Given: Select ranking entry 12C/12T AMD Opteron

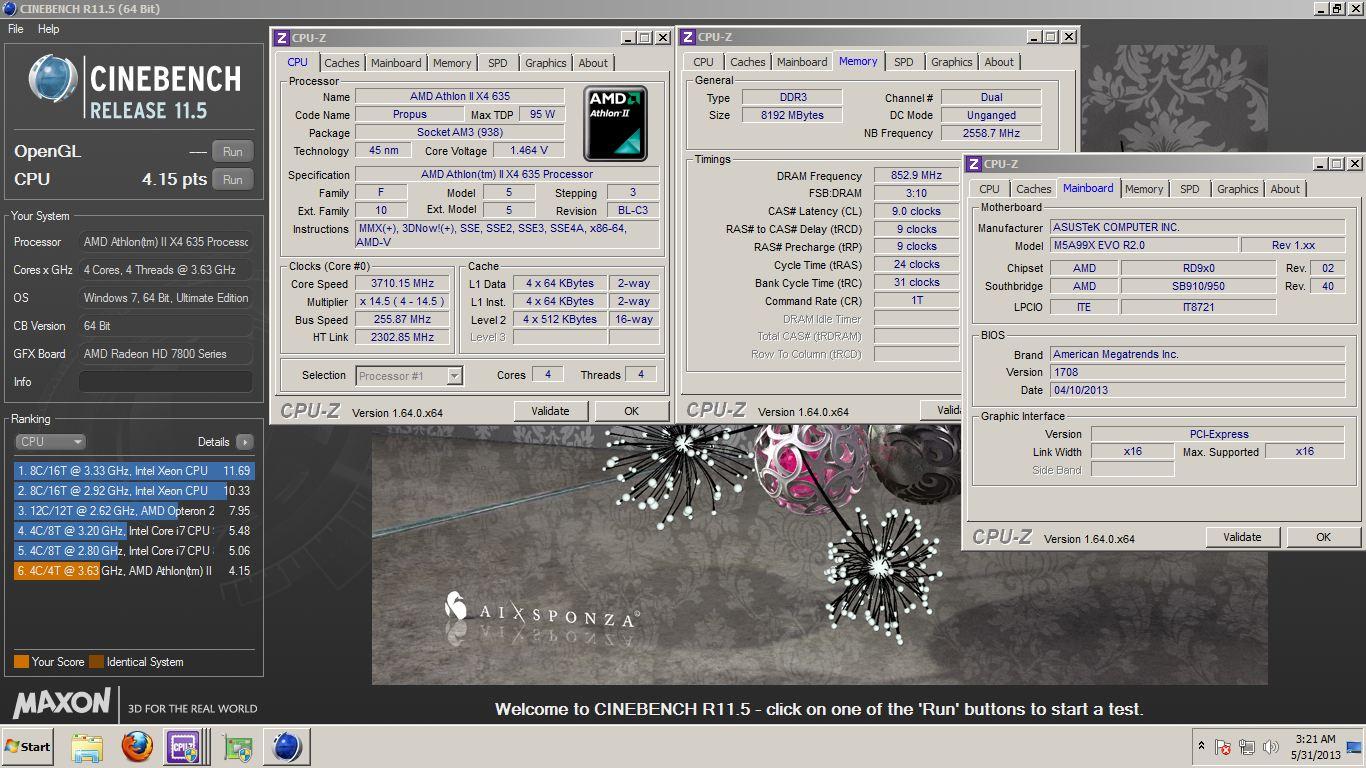Looking at the screenshot, I should click(x=134, y=510).
